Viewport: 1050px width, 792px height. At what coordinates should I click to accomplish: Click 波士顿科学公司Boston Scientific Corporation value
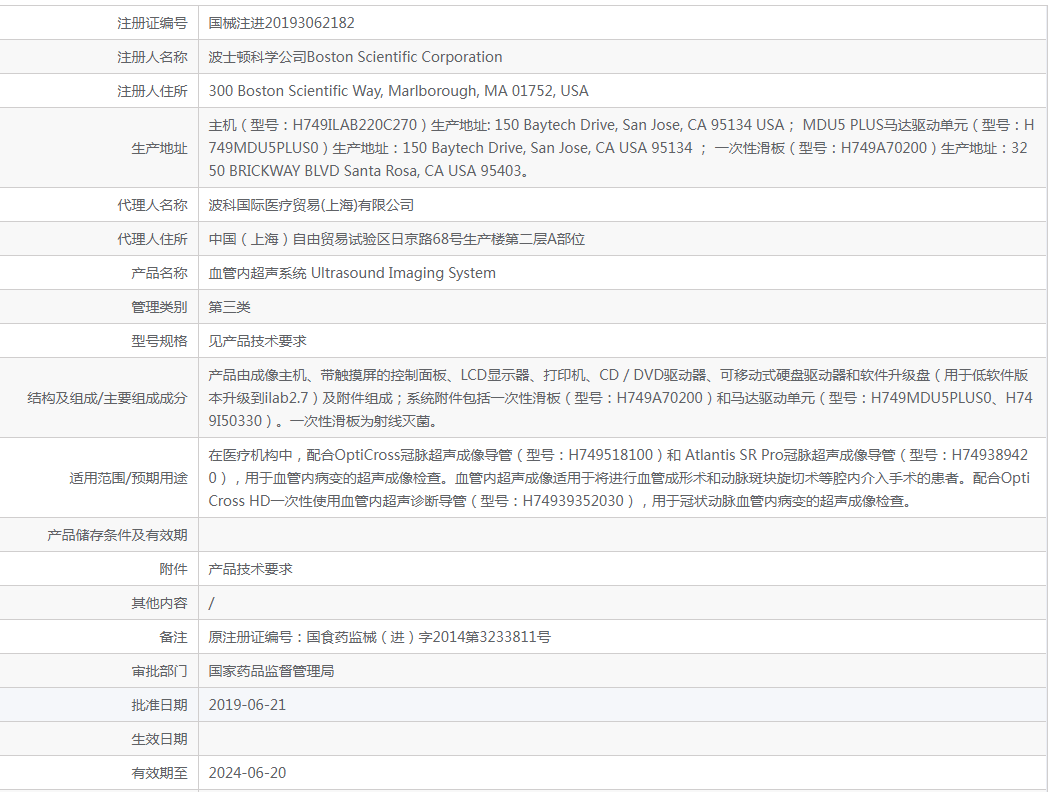coord(355,57)
